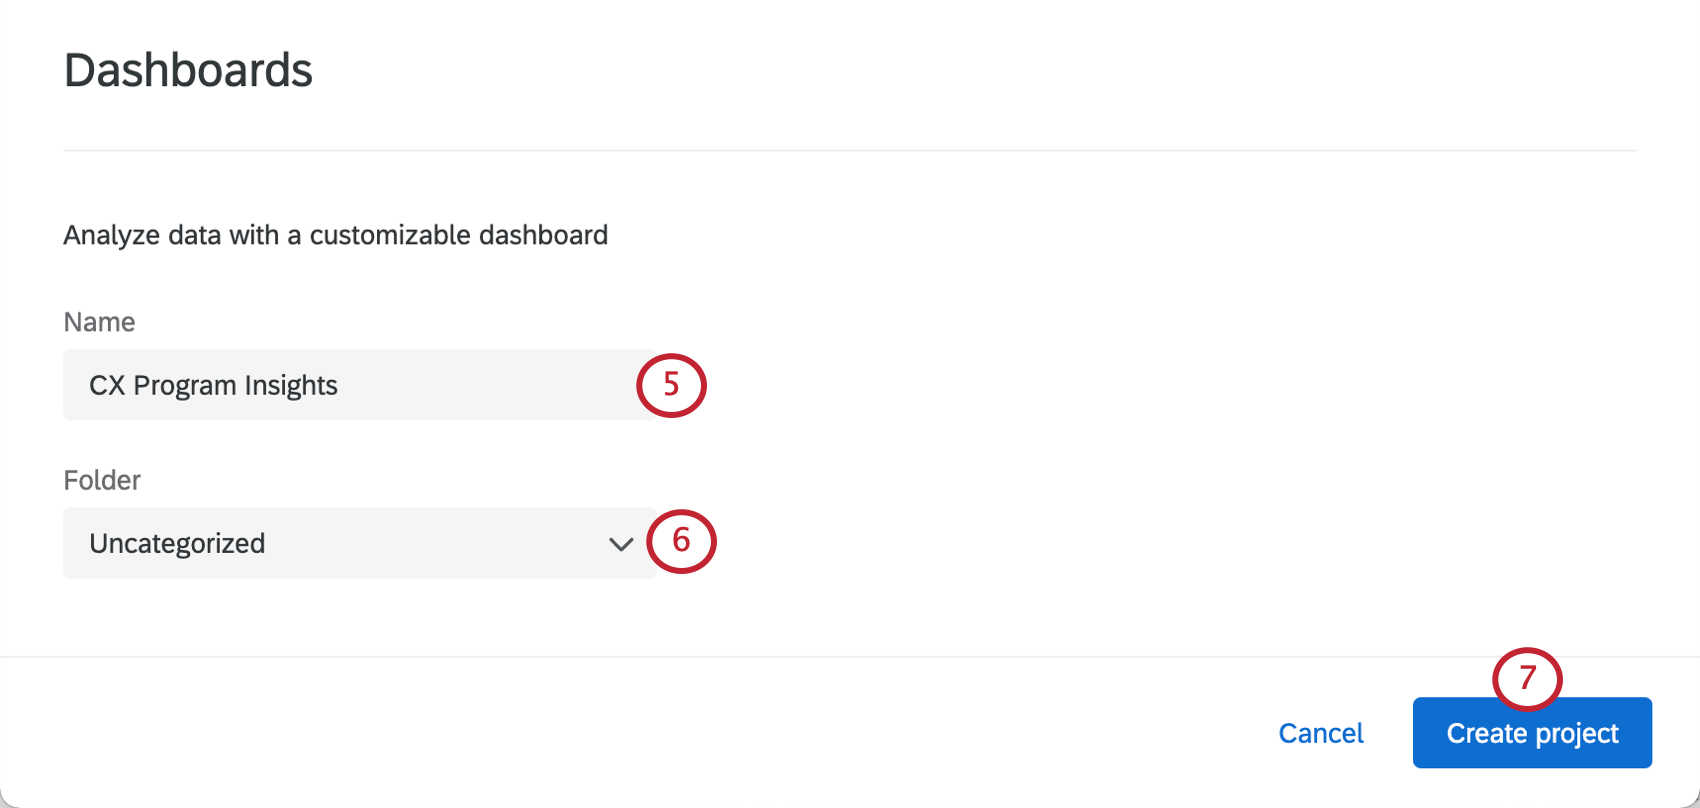Select the Uncategorized folder value text
The image size is (1700, 808).
coord(177,543)
